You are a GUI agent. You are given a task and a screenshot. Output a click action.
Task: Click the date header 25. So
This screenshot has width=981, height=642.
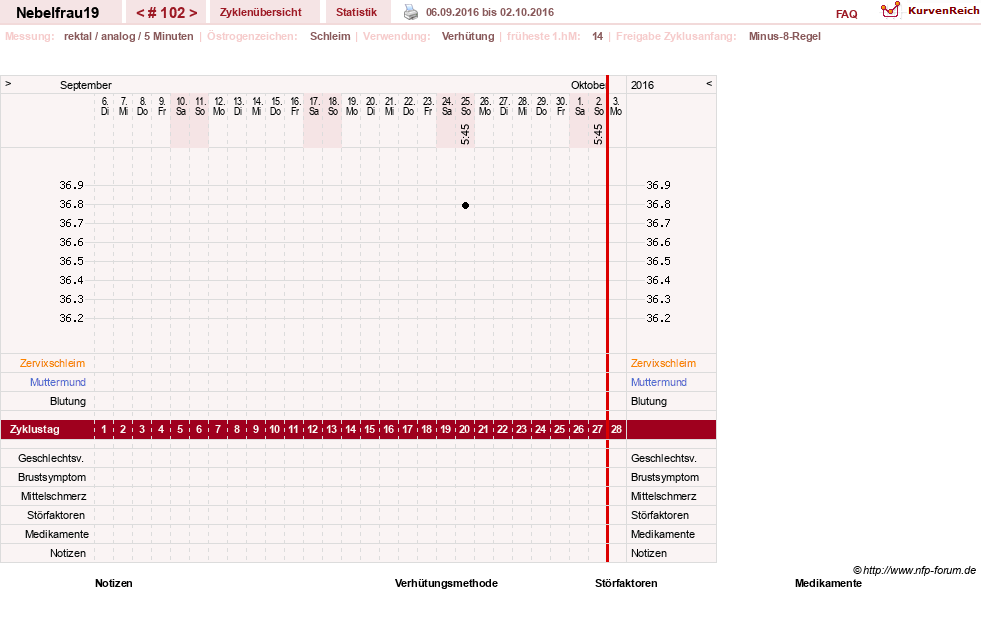[x=465, y=106]
